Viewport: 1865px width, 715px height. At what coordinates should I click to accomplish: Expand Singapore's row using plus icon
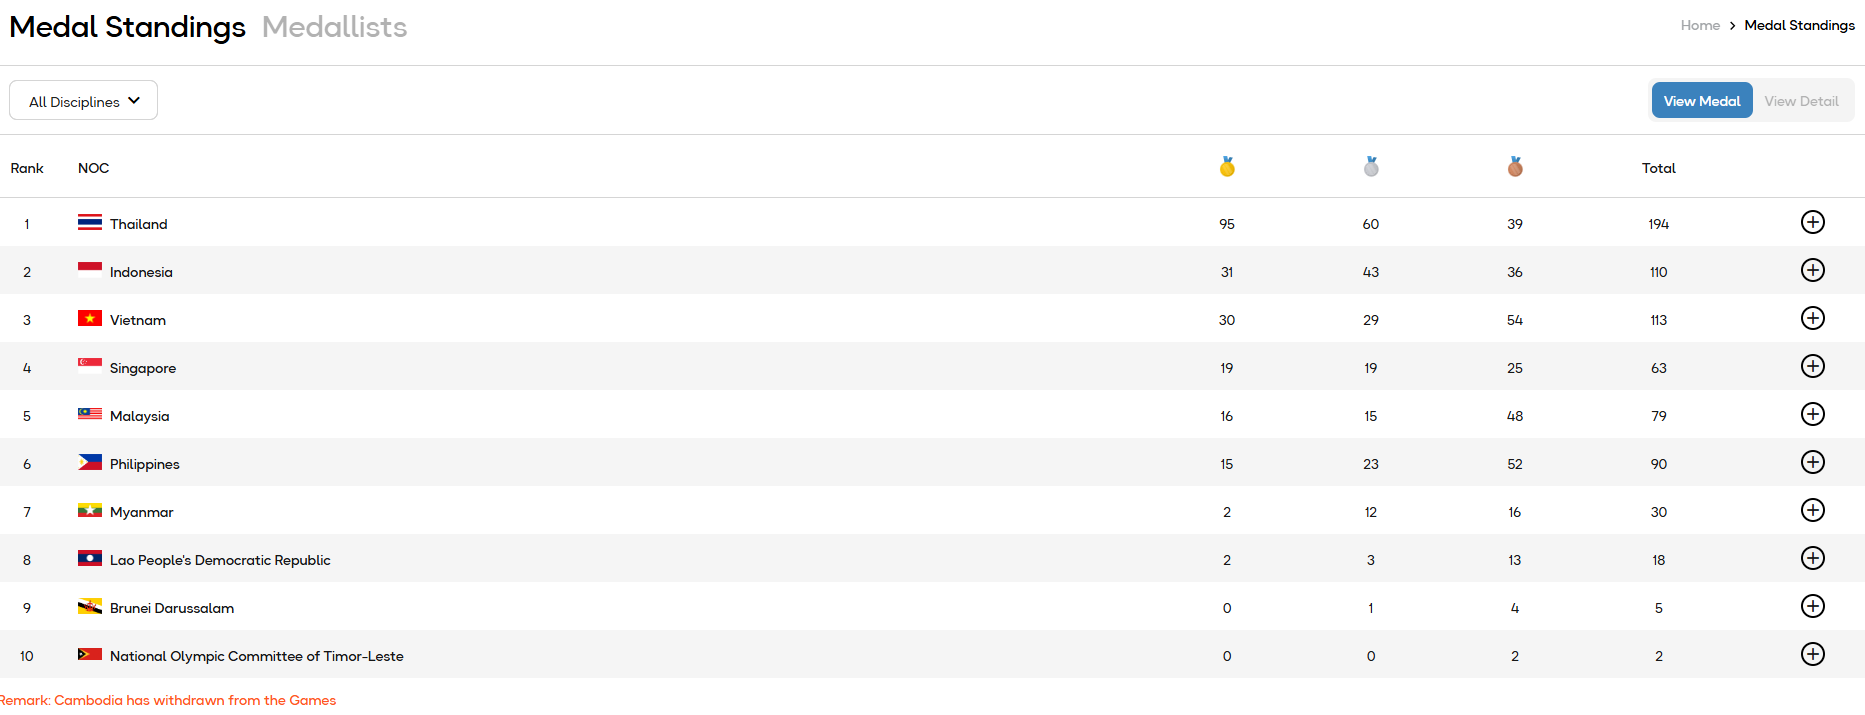1812,366
